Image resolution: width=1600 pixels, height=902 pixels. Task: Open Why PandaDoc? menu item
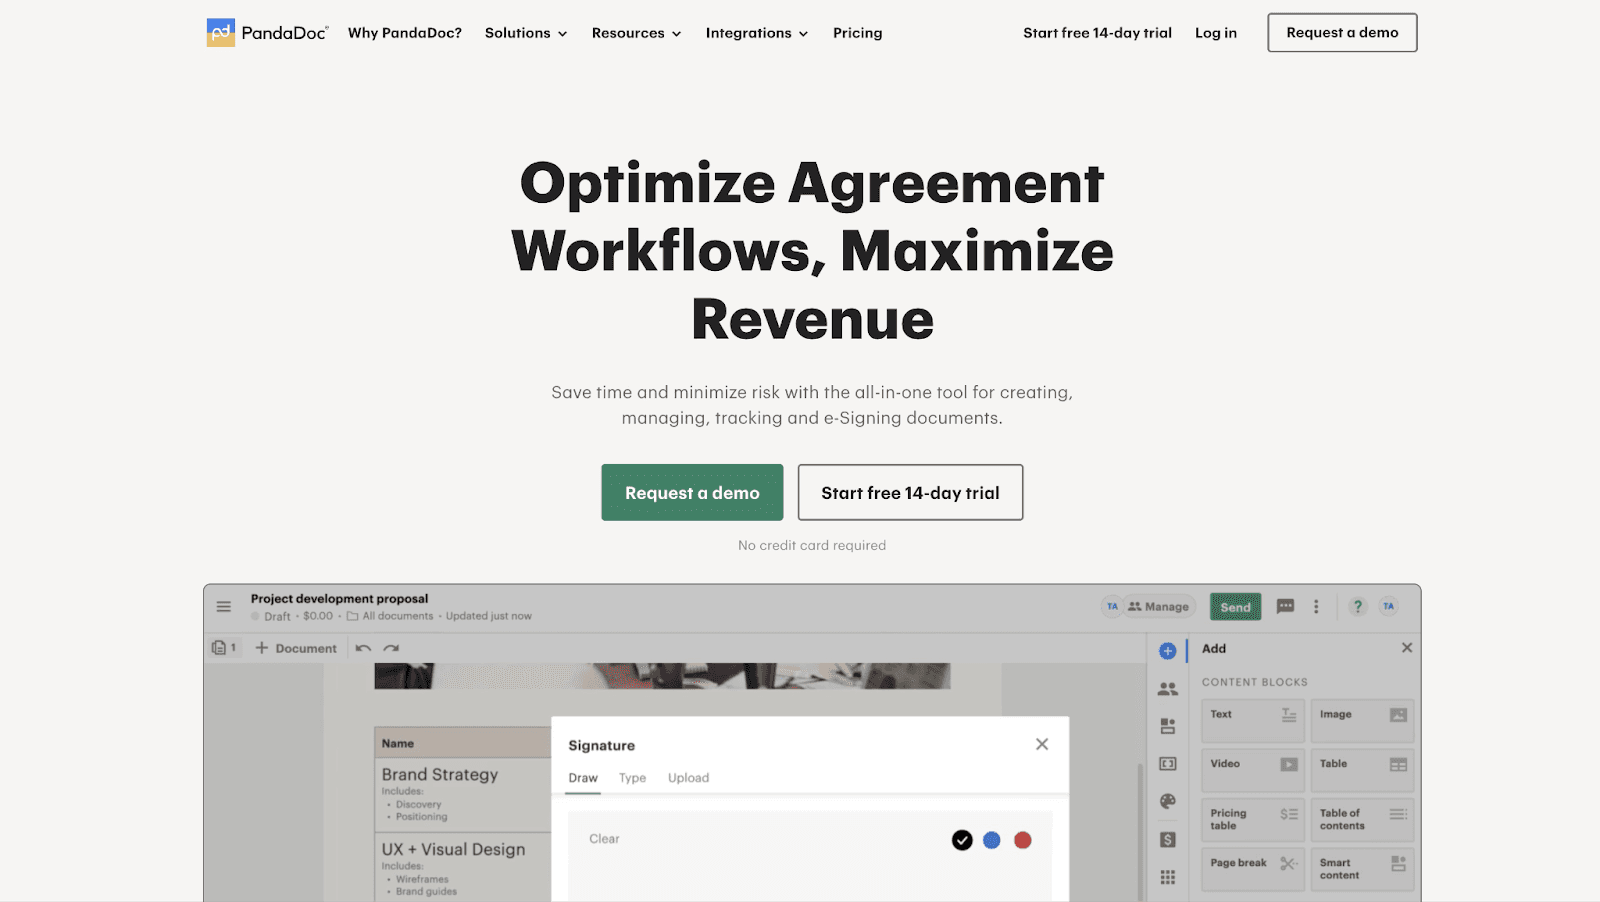click(405, 33)
